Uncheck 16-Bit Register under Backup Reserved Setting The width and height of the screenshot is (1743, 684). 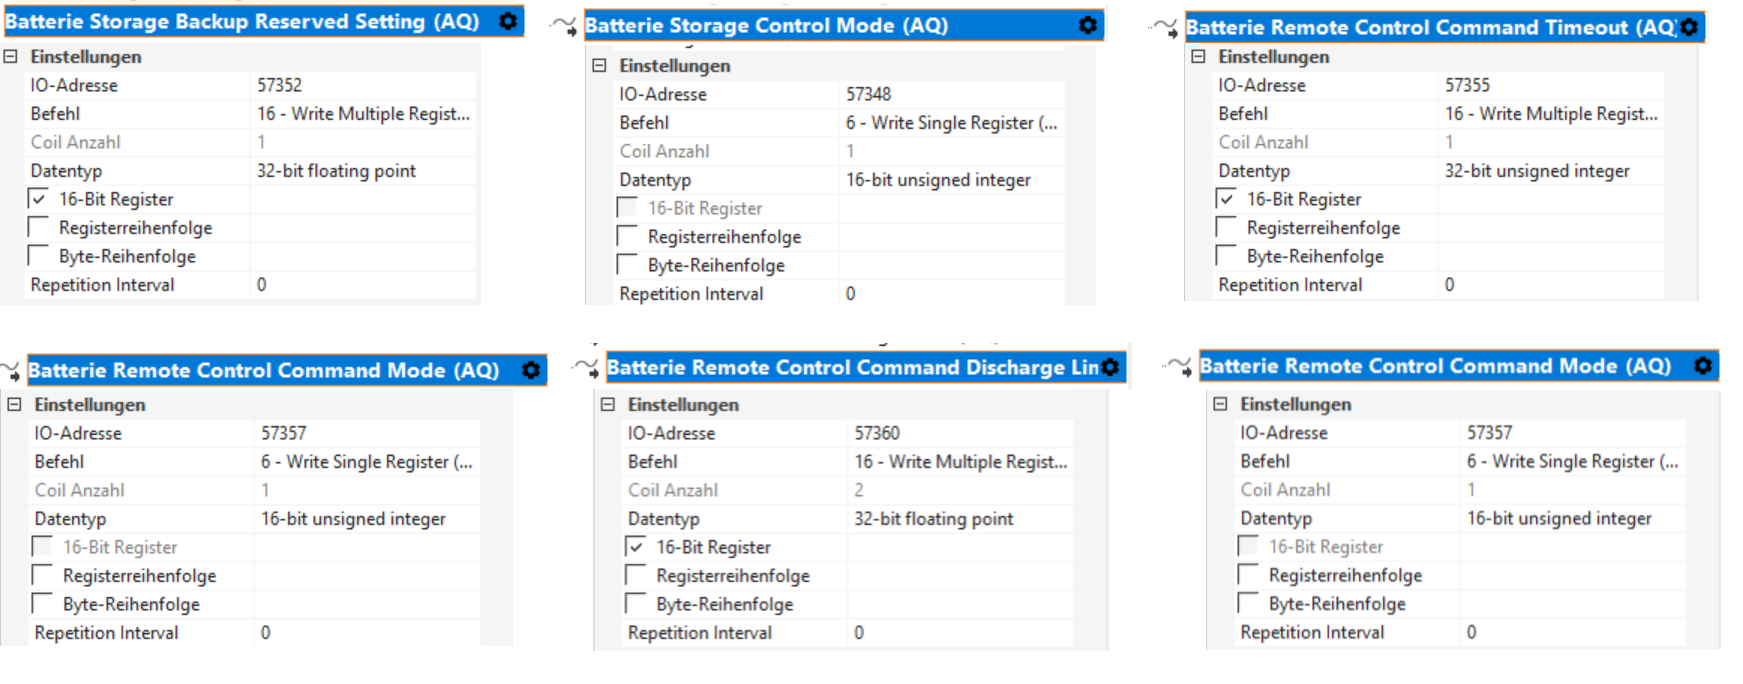click(x=39, y=199)
